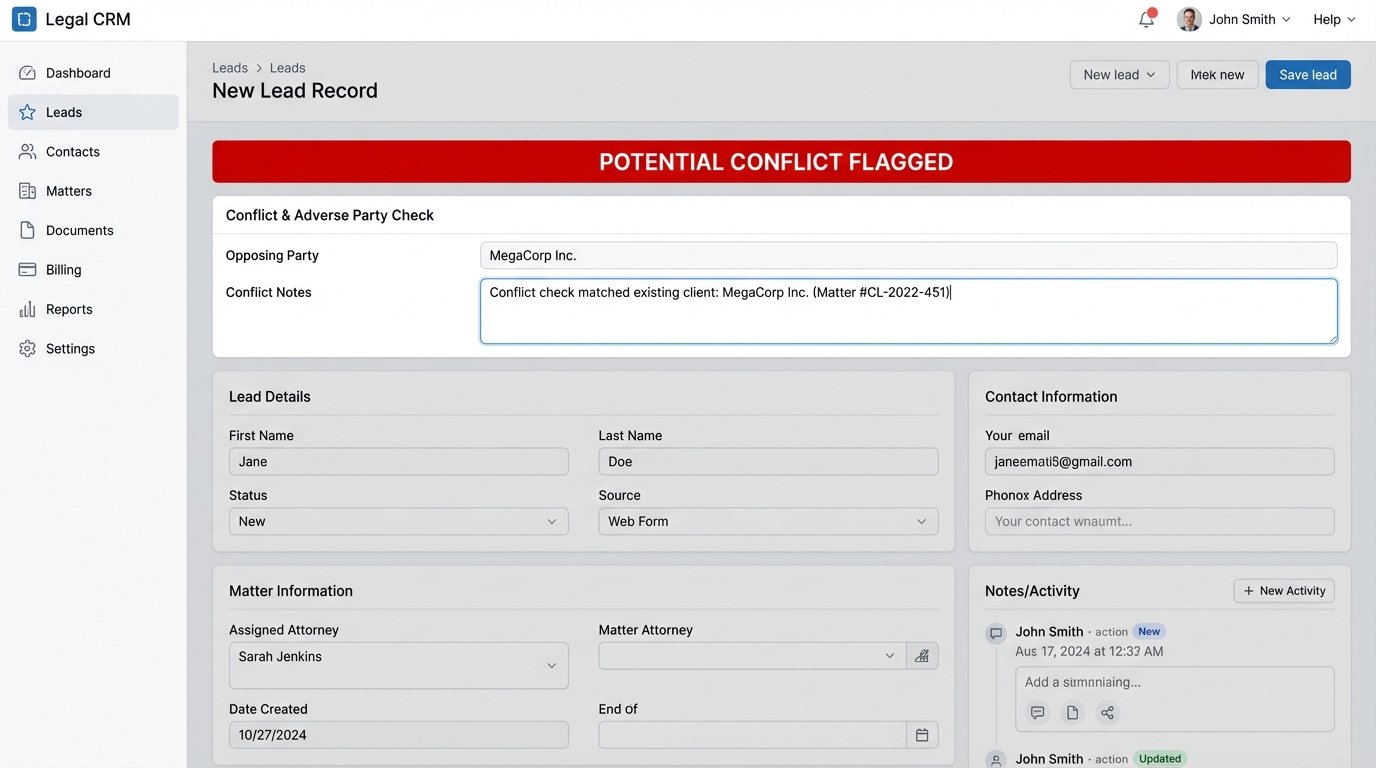Click the comment icon in the activity note box
This screenshot has height=768, width=1376.
tap(1037, 712)
